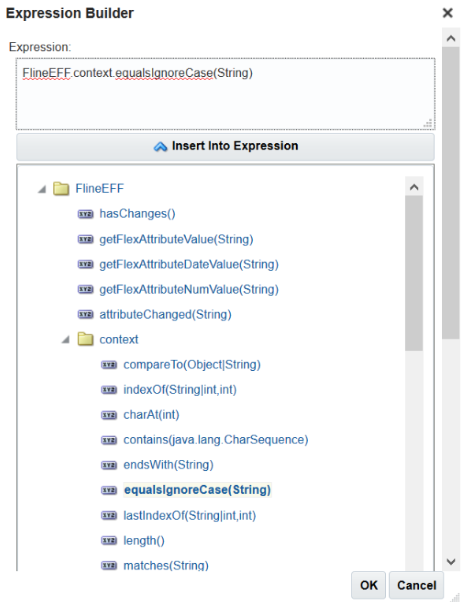Choose contains(java.lang.CharSequence) item
Screen dimensions: 463x603
pos(216,440)
